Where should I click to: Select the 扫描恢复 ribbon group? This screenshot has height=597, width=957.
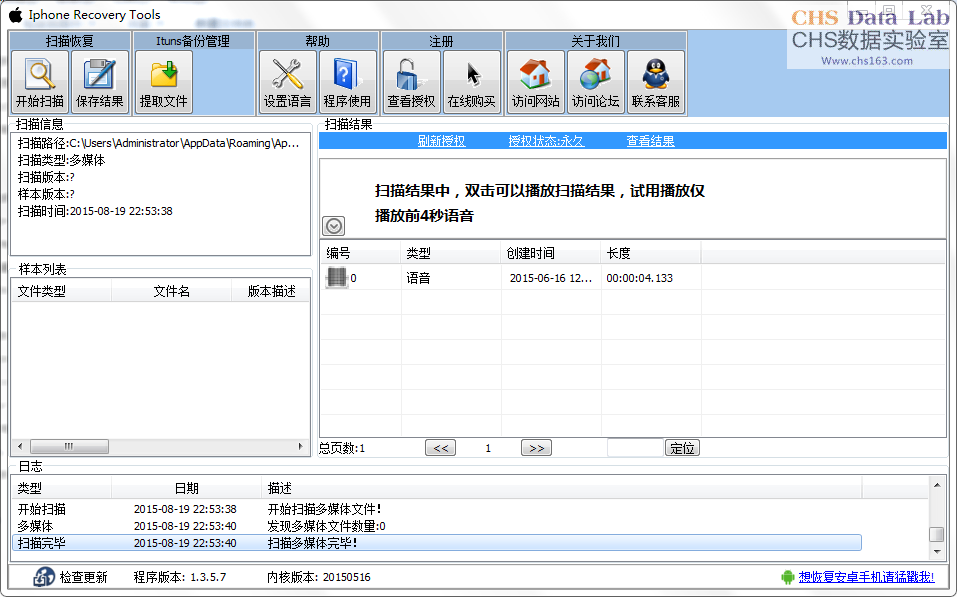click(70, 41)
